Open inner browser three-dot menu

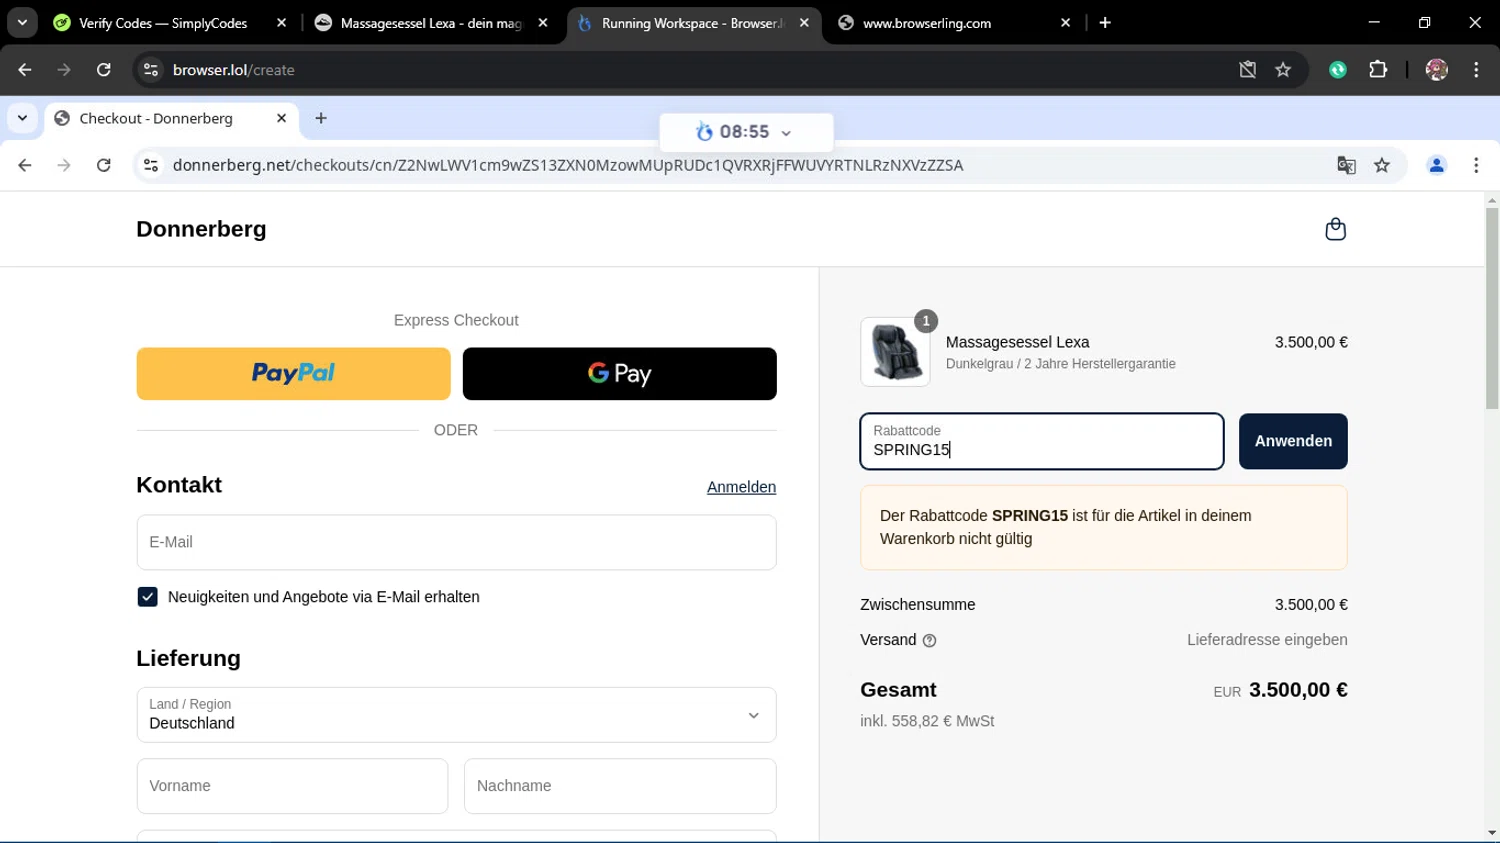tap(1476, 165)
